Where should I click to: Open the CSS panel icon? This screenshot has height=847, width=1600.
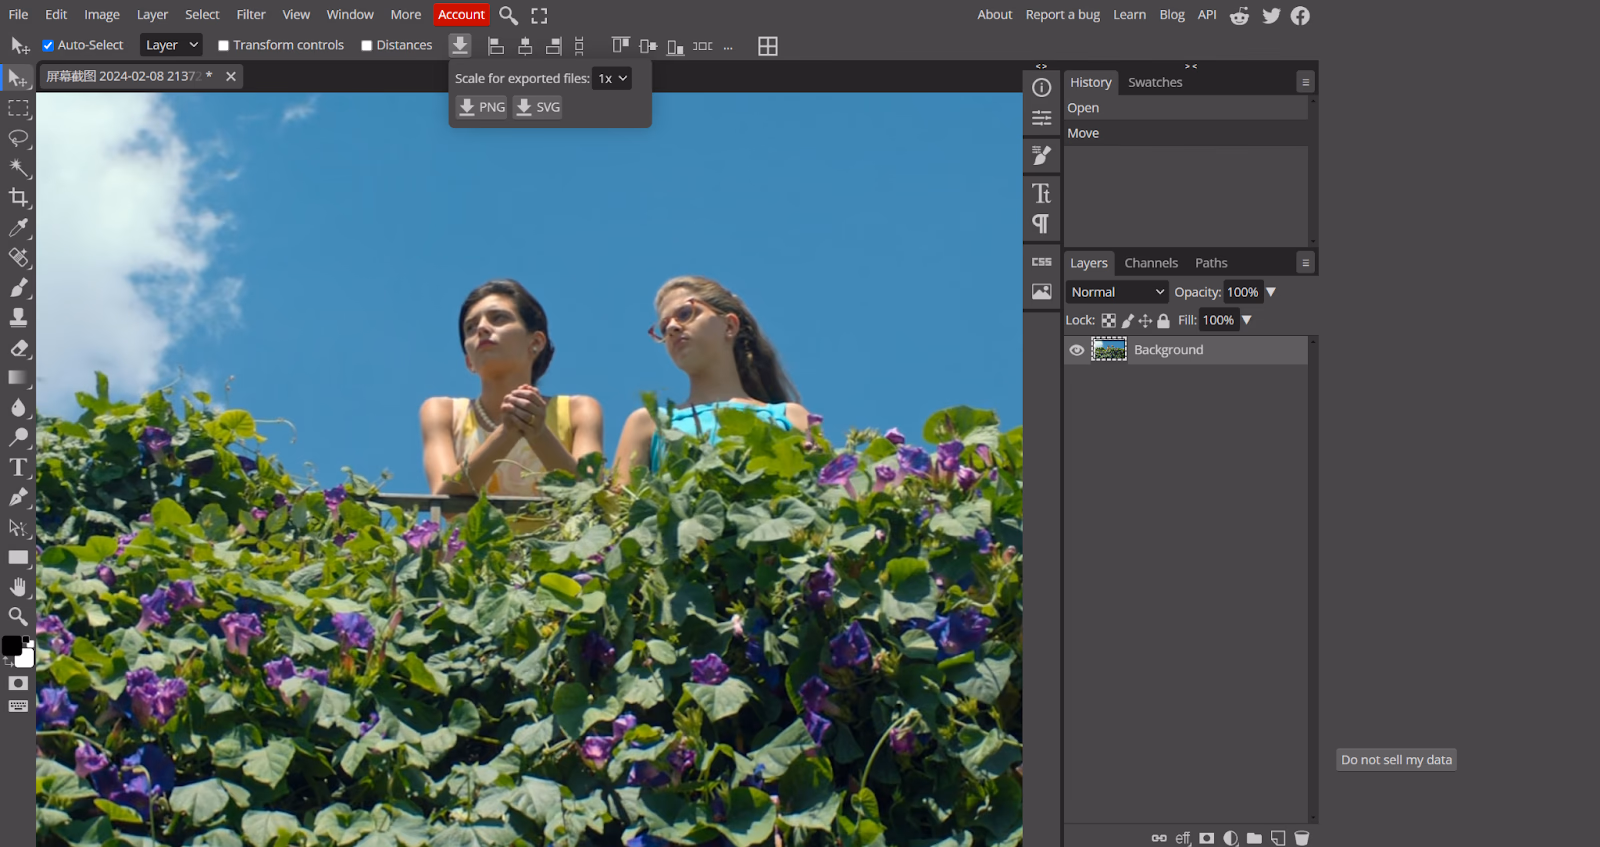coord(1041,262)
